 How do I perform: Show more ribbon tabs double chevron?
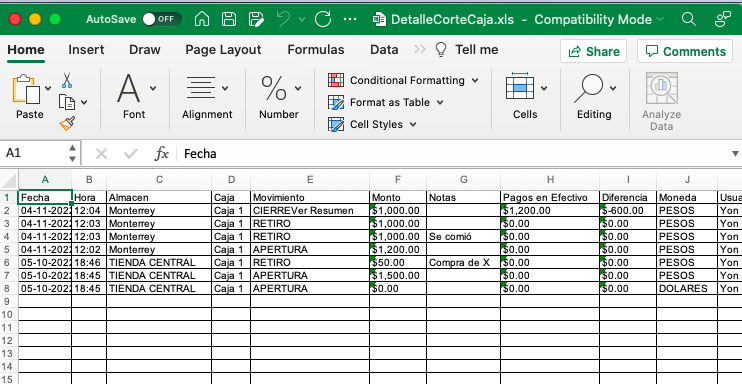419,49
